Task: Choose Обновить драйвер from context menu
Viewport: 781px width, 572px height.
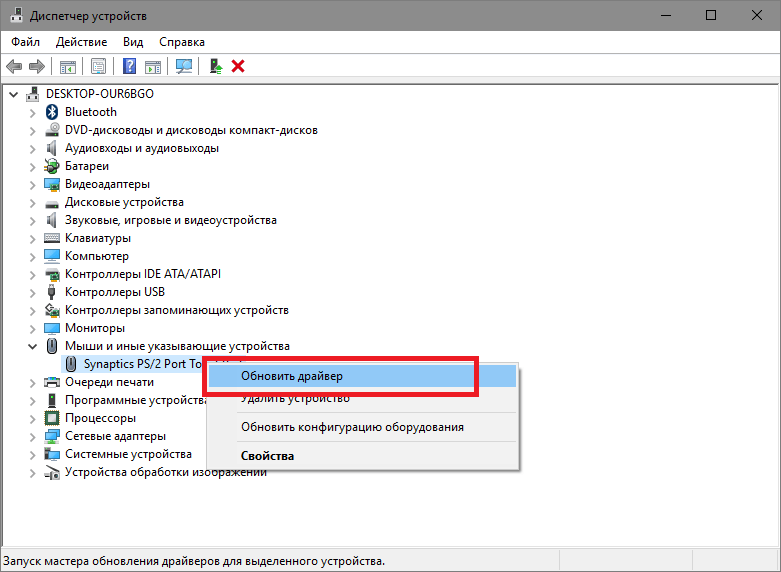Action: (x=362, y=376)
